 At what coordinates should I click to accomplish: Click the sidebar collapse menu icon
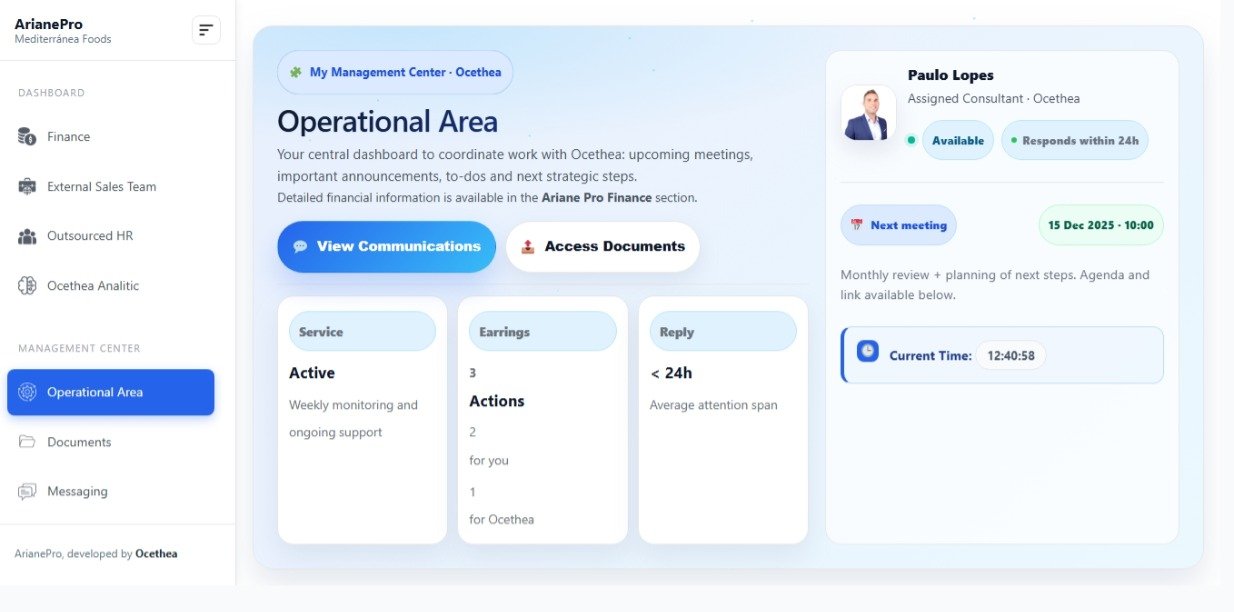(206, 30)
